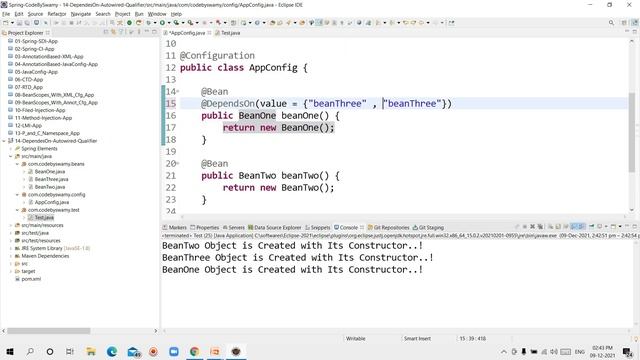Open the File menu
This screenshot has width=640, height=360.
pos(6,14)
